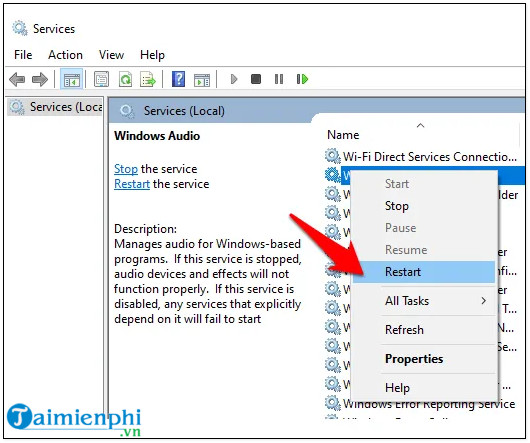This screenshot has height=443, width=530.
Task: Open the Action menu
Action: click(65, 55)
